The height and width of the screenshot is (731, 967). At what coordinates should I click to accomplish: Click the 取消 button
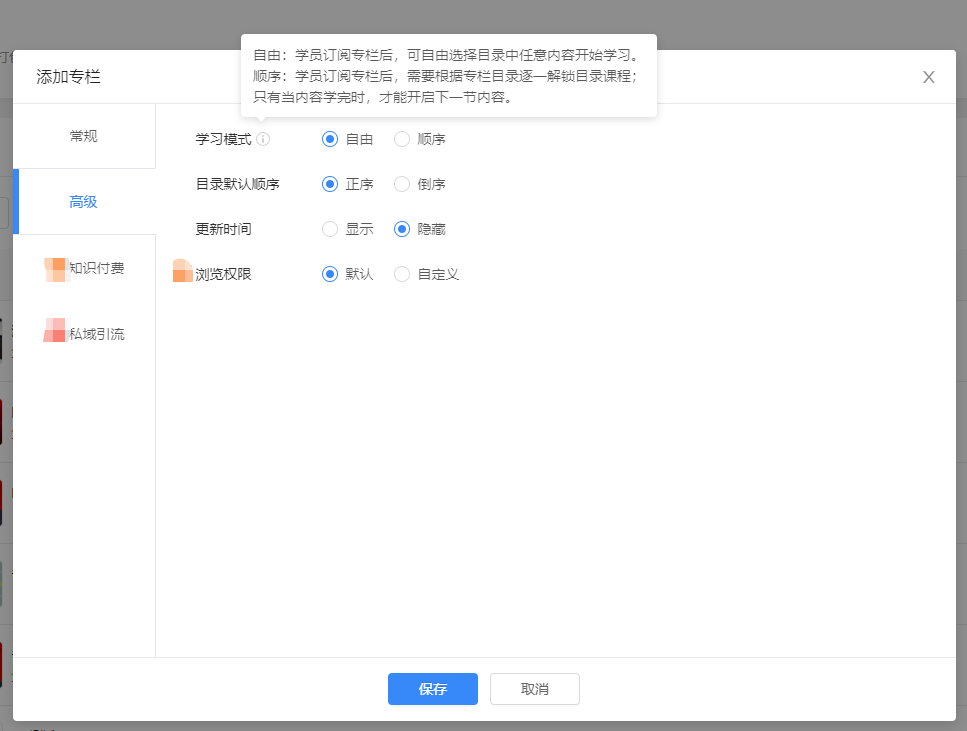535,689
